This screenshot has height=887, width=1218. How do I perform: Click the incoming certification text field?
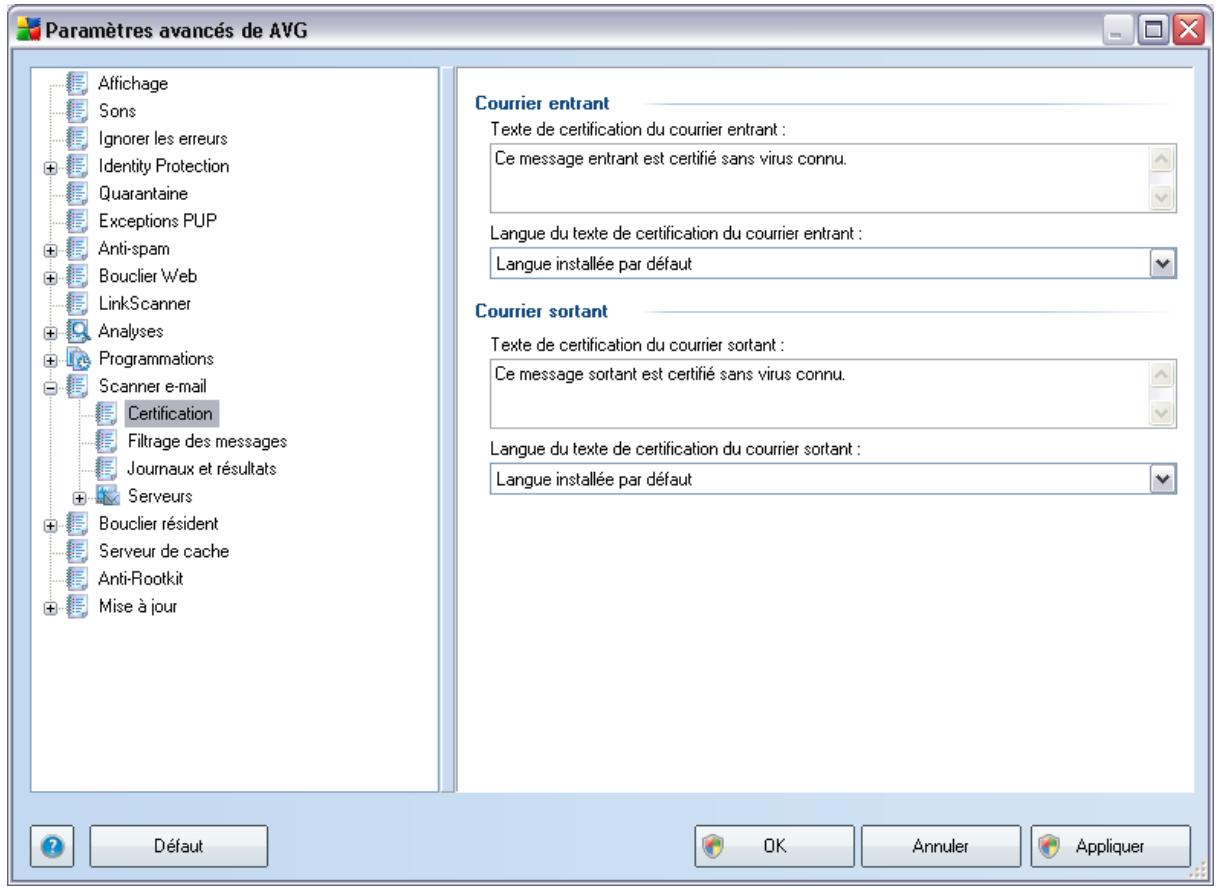pyautogui.click(x=831, y=179)
